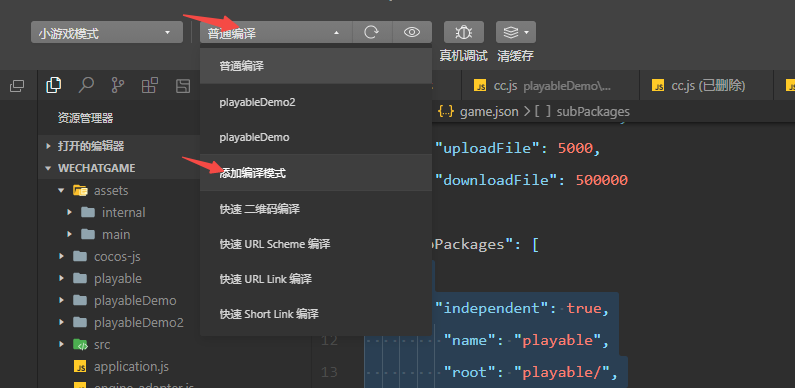The width and height of the screenshot is (795, 388).
Task: Expand the playable folder in the tree
Action: [61, 278]
